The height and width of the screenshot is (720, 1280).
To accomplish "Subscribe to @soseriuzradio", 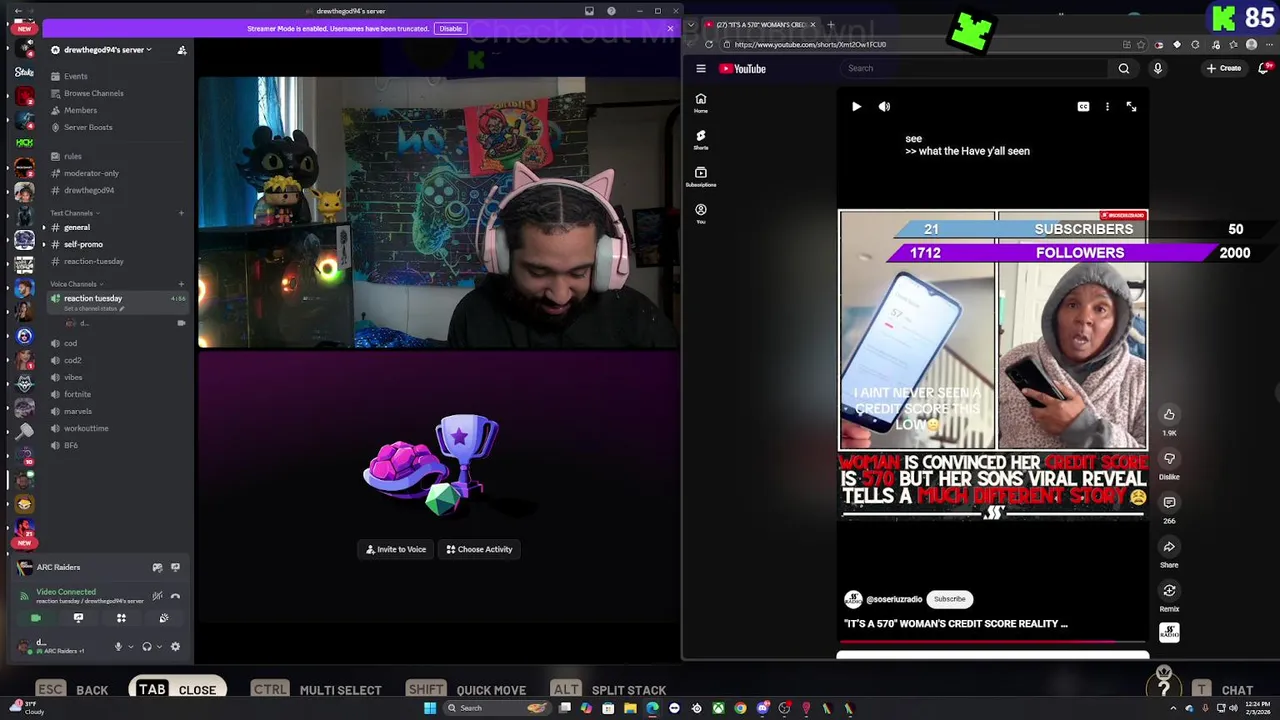I will click(x=949, y=599).
